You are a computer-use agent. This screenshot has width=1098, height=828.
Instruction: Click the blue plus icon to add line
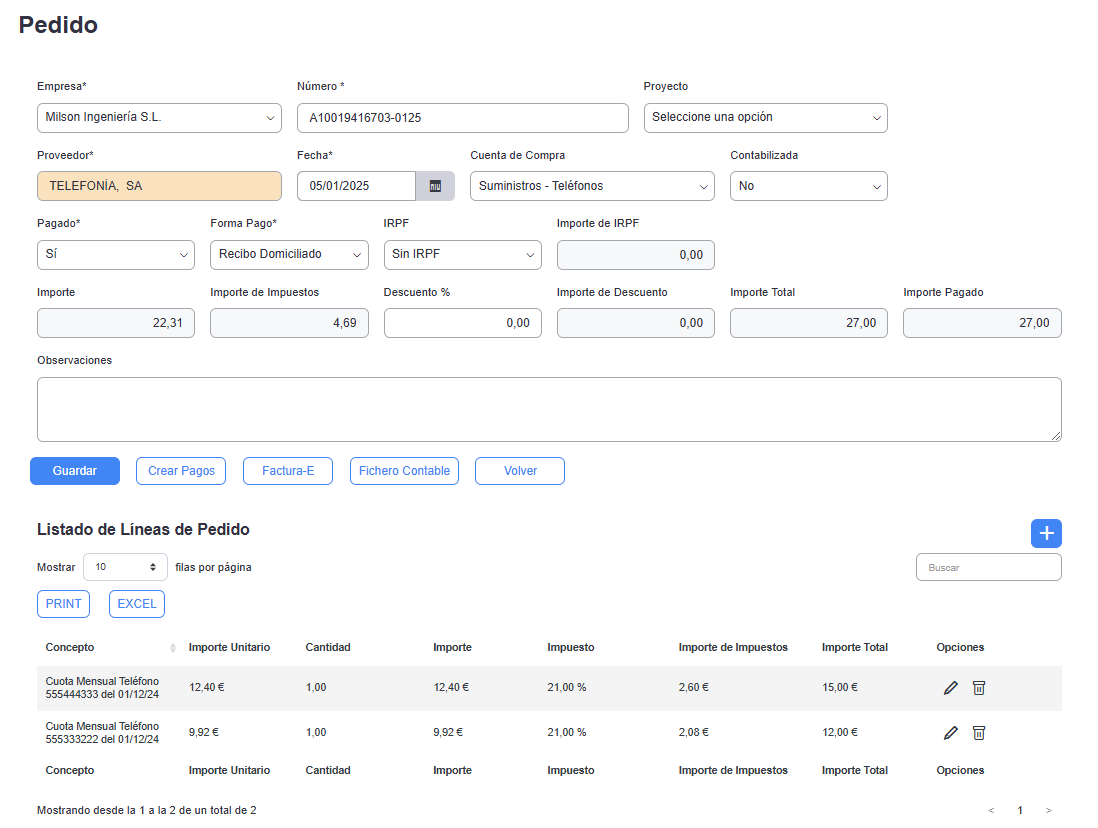[1046, 534]
